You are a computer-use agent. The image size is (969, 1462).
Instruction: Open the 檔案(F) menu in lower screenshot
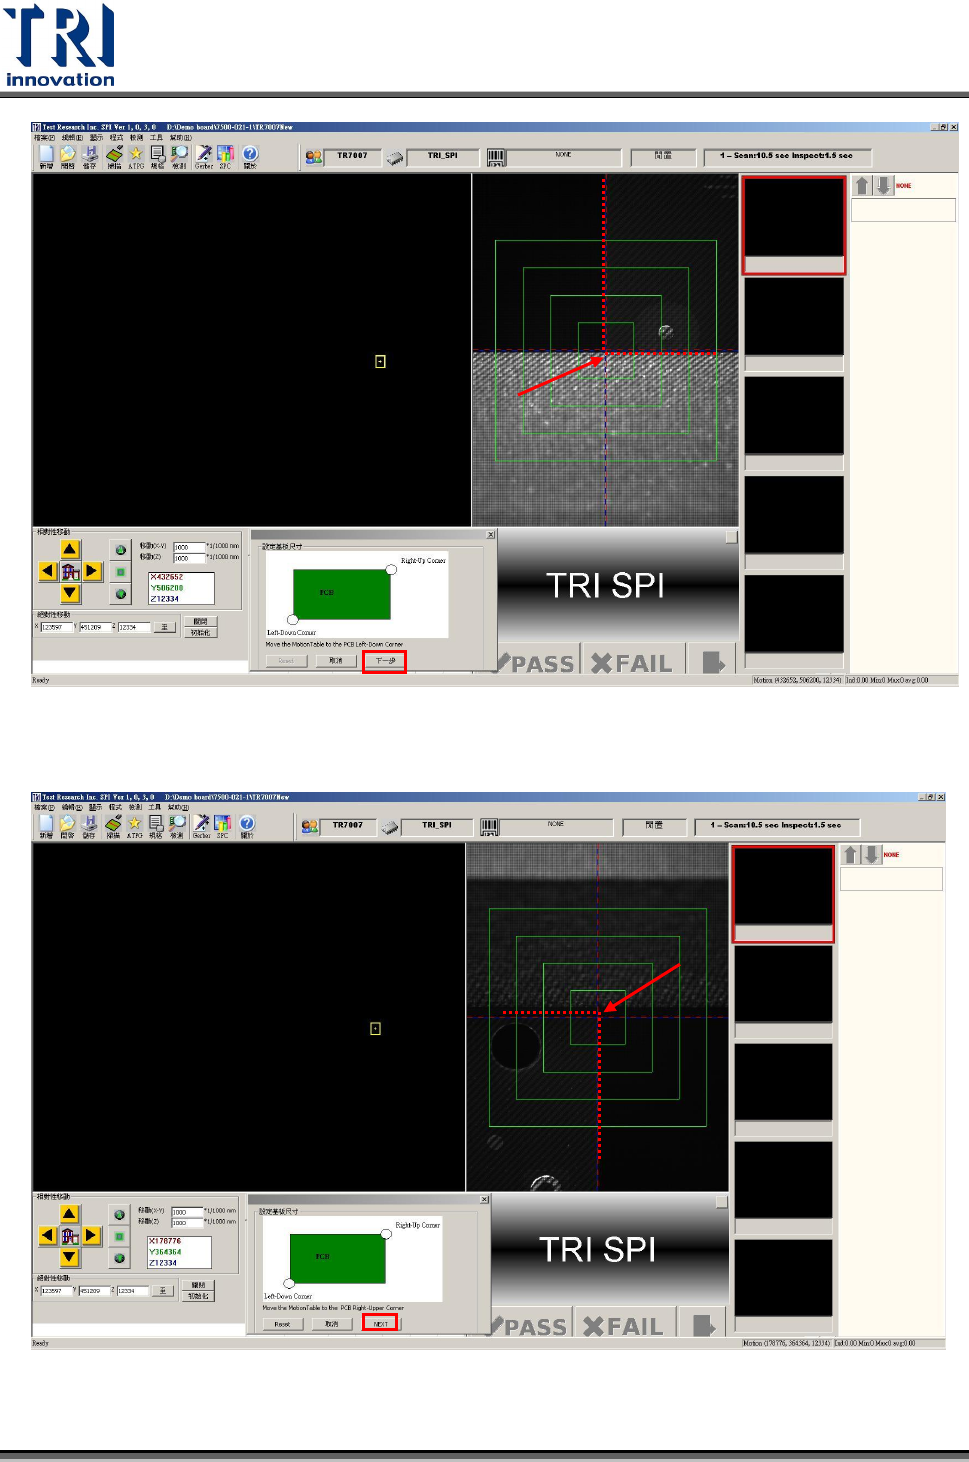click(x=45, y=807)
